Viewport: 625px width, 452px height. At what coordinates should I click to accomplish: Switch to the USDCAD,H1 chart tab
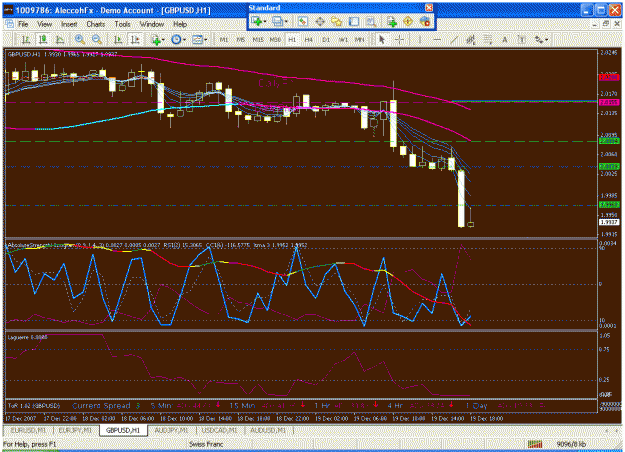(220, 430)
